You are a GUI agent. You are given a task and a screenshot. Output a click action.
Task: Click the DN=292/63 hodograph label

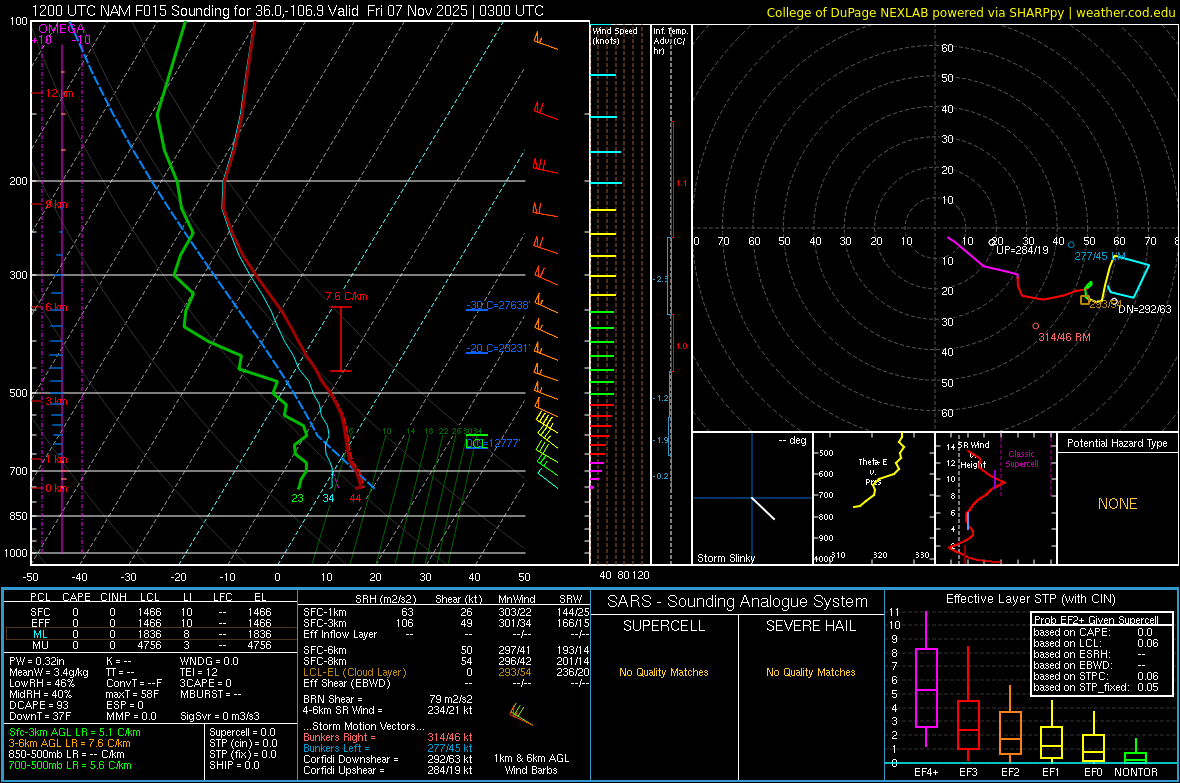coord(1145,309)
